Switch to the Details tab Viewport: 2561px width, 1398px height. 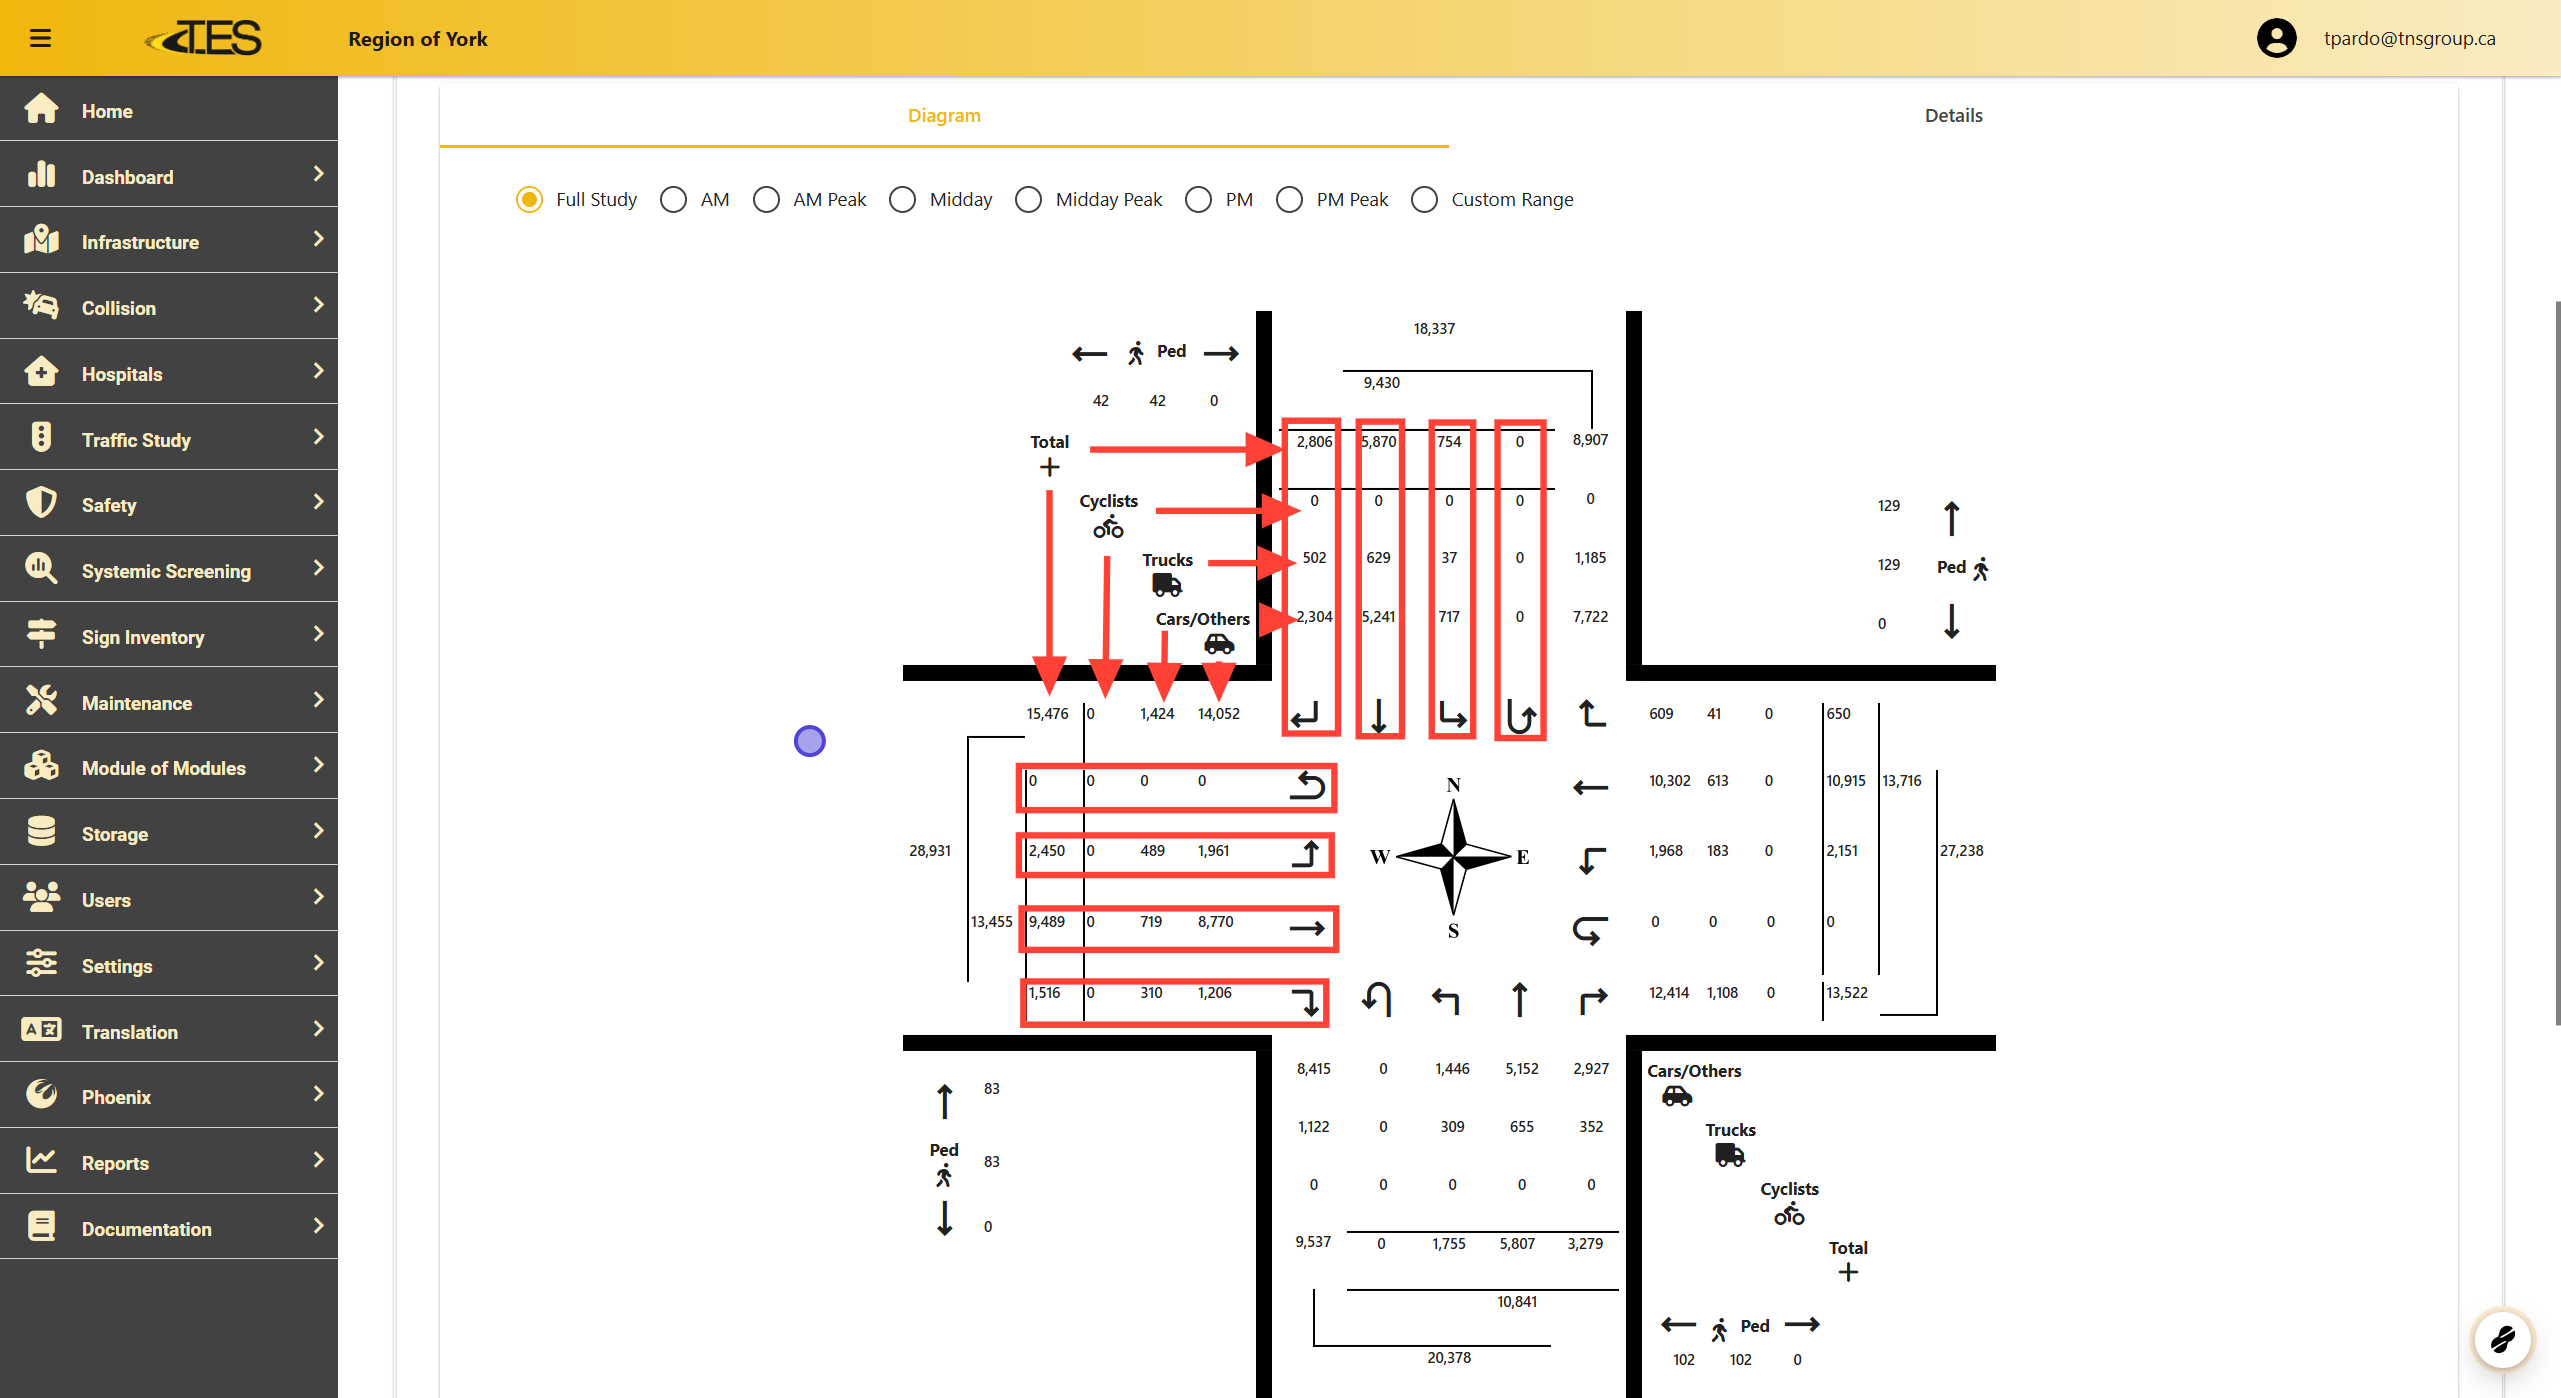1953,116
